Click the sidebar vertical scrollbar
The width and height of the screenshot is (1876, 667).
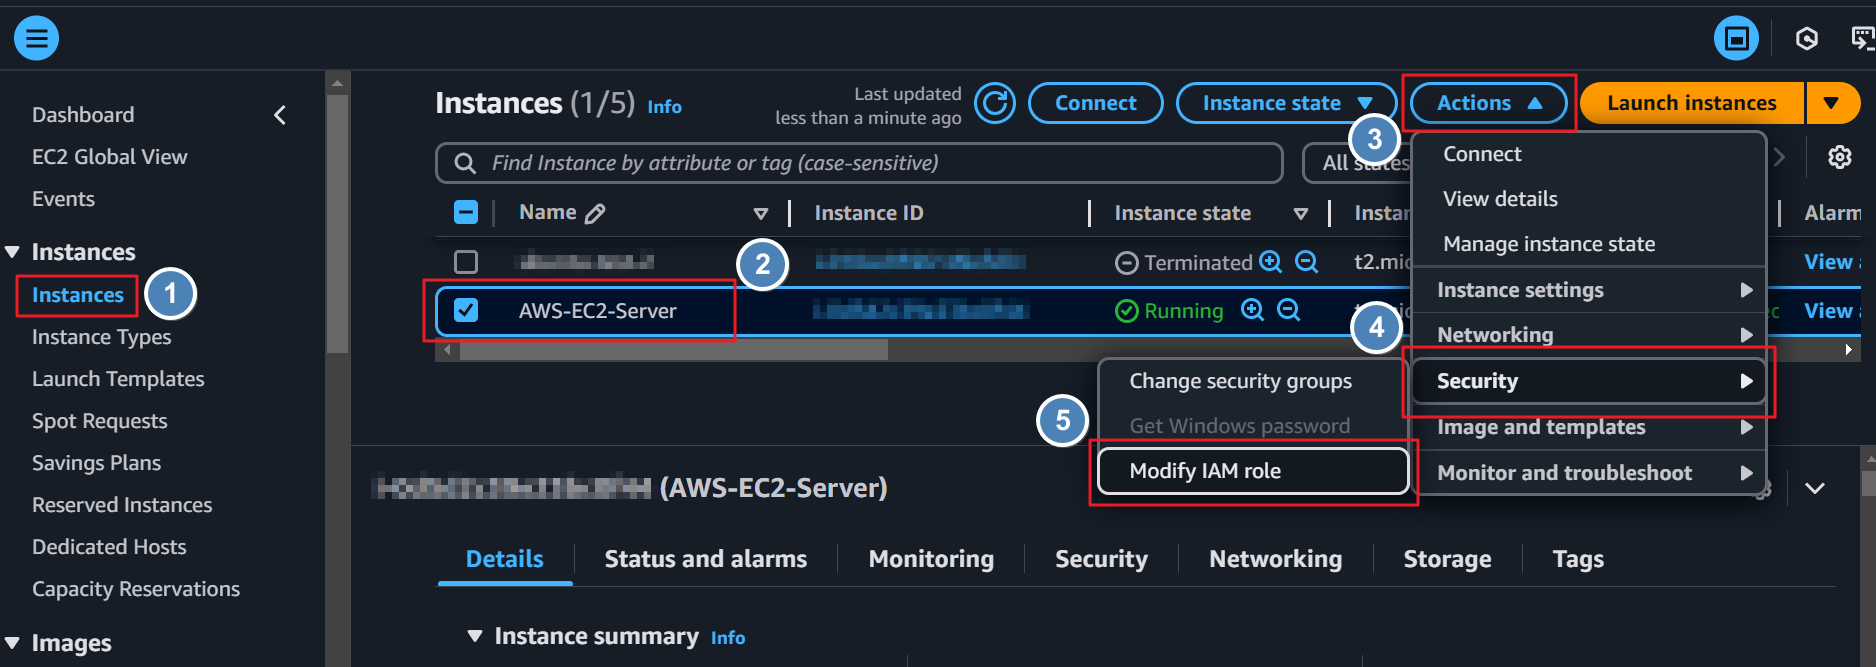[337, 224]
